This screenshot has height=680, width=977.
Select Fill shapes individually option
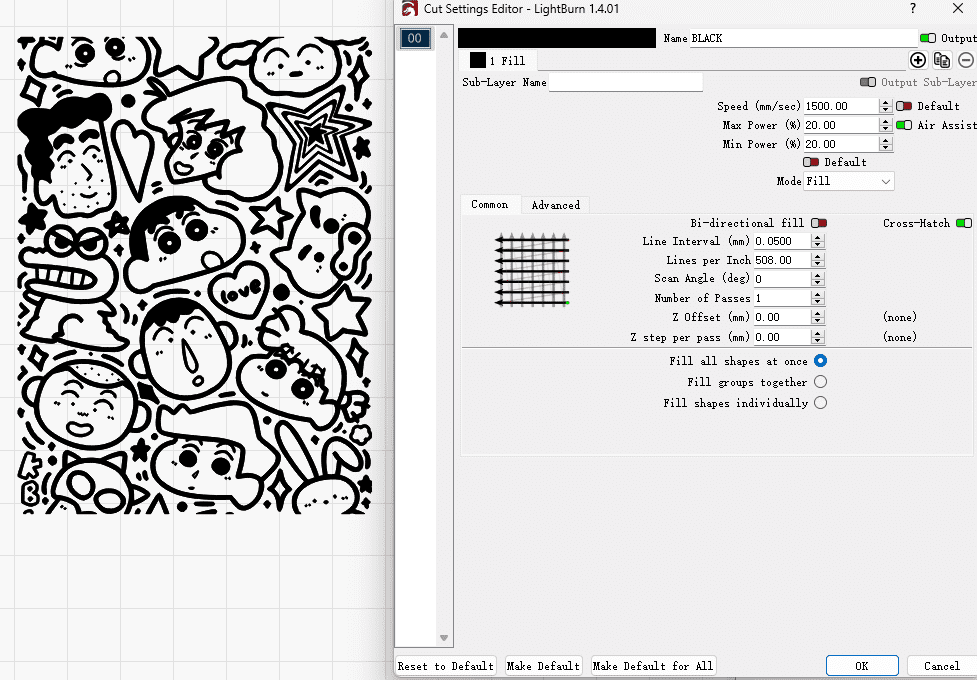[821, 403]
